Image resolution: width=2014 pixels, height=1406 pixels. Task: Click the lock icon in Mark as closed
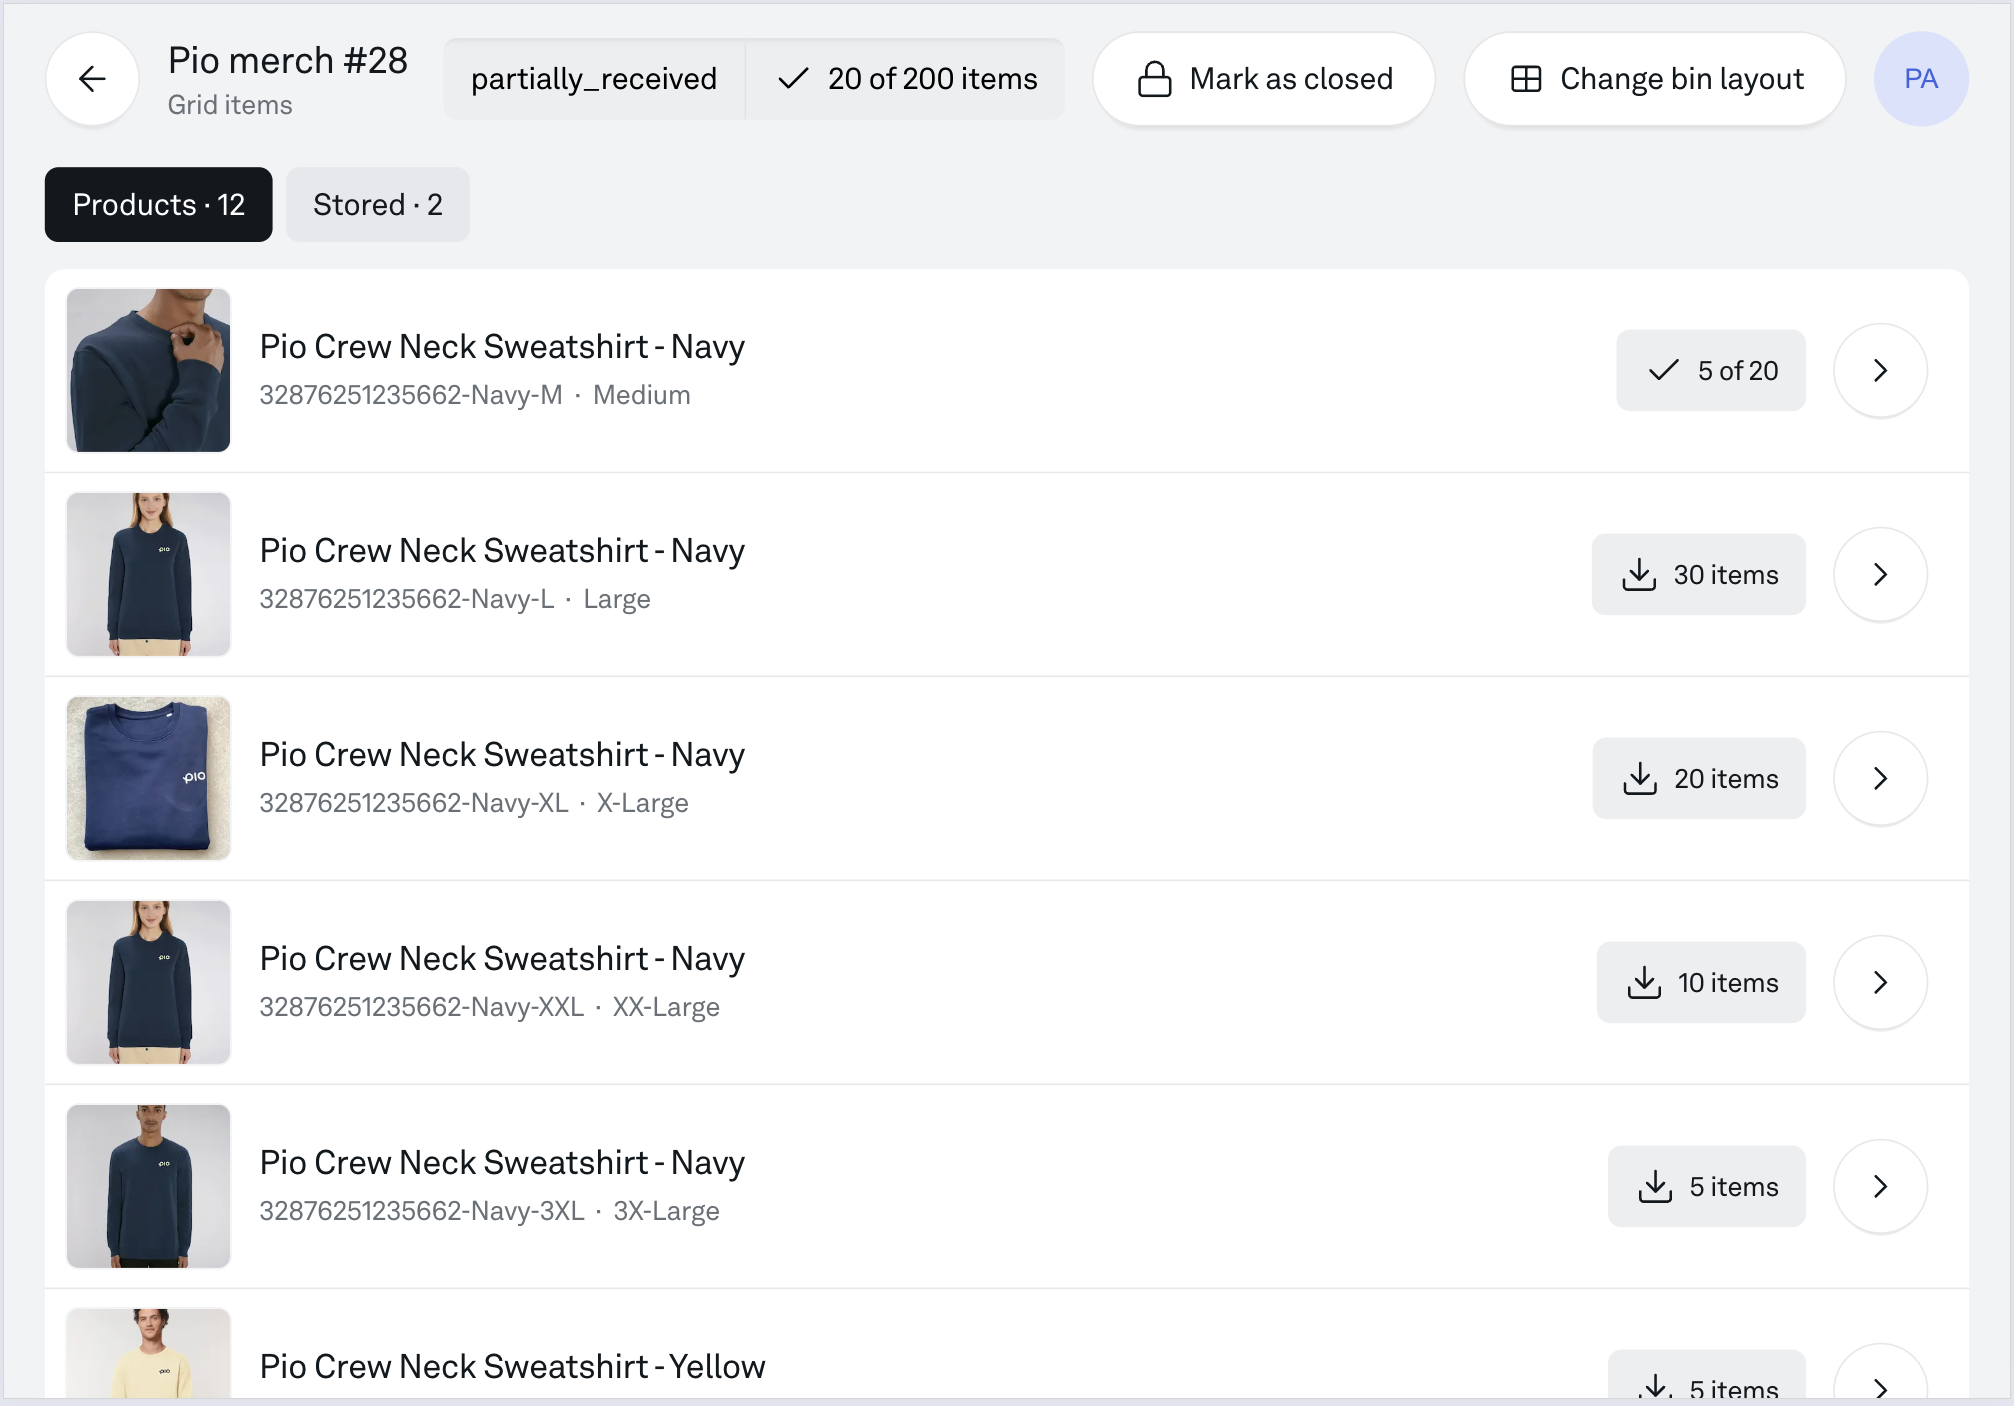pos(1154,79)
